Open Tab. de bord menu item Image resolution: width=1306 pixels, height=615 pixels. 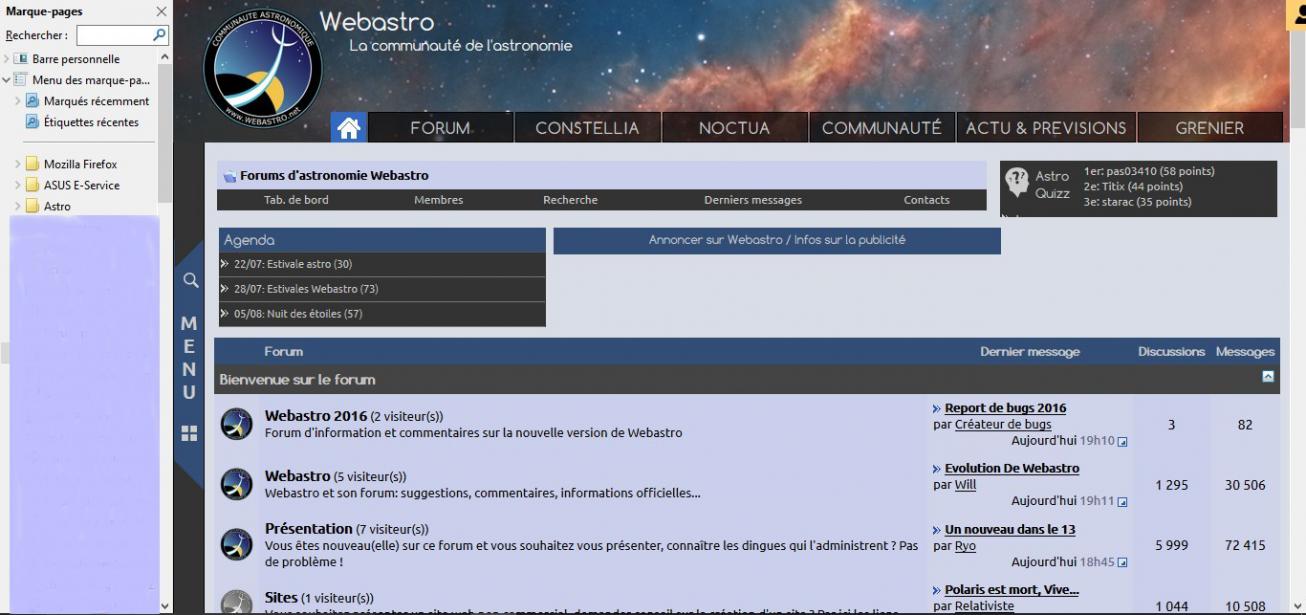tap(296, 200)
